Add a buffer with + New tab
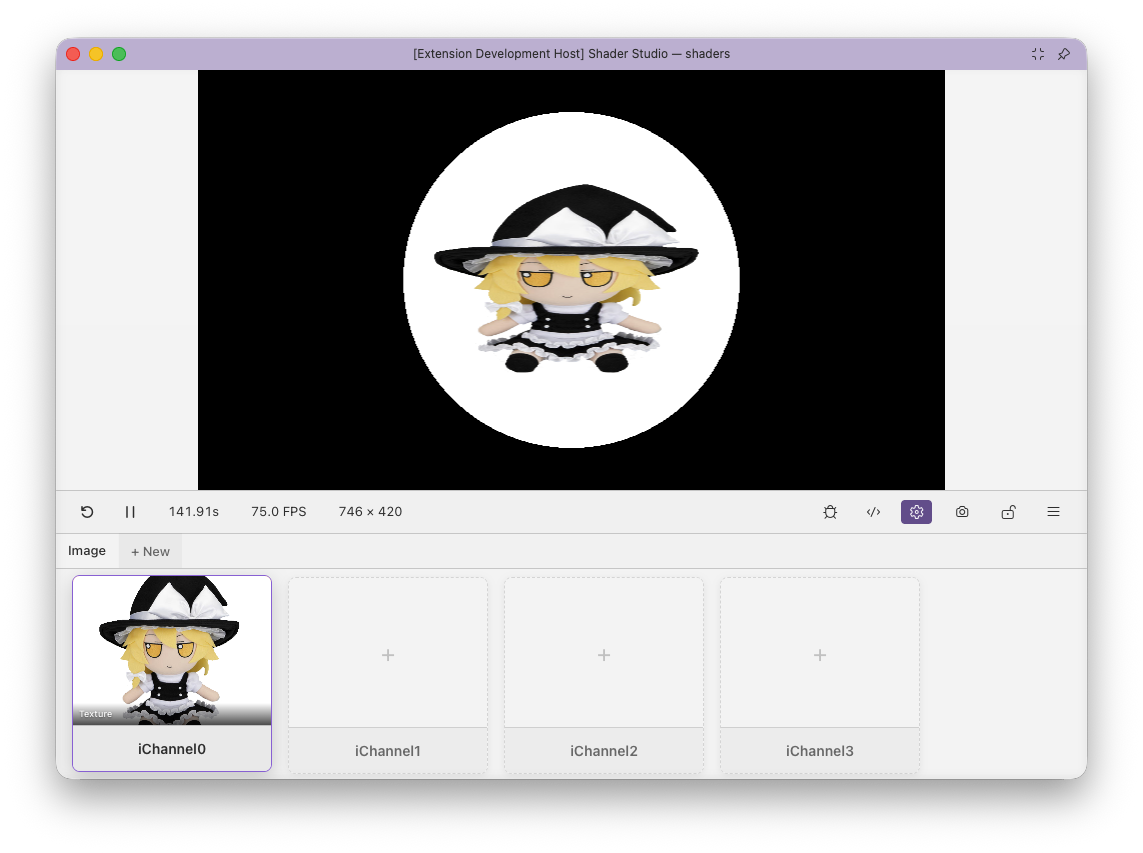The image size is (1143, 853). pyautogui.click(x=150, y=551)
